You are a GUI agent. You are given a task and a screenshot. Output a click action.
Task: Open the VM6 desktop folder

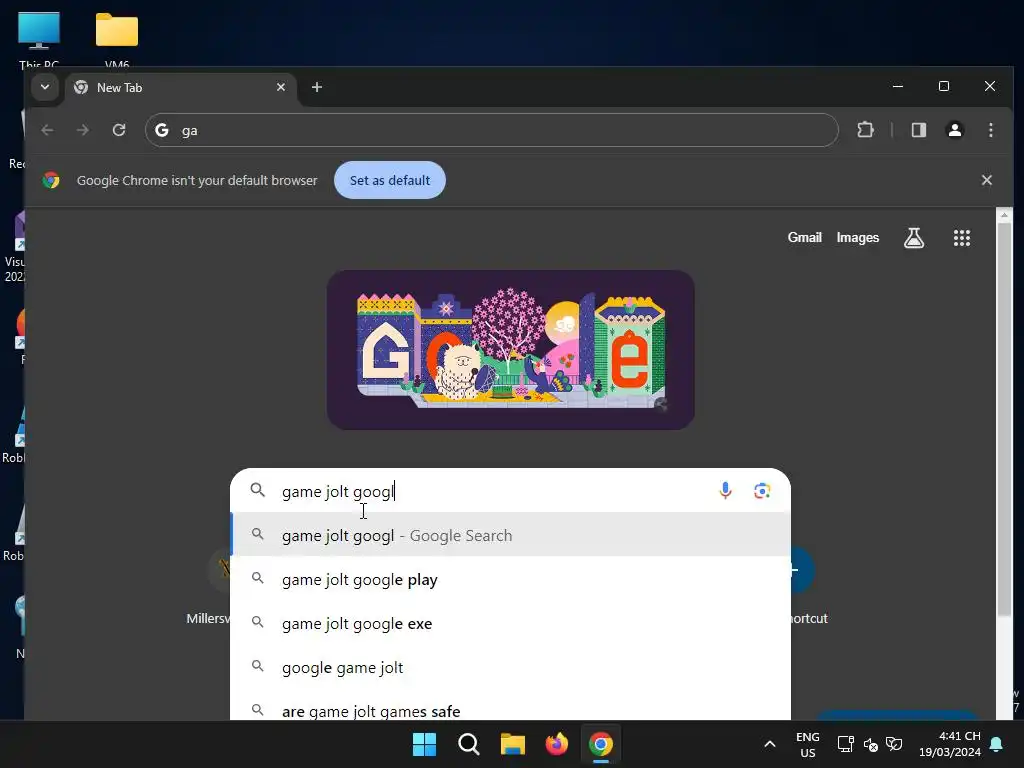point(117,39)
